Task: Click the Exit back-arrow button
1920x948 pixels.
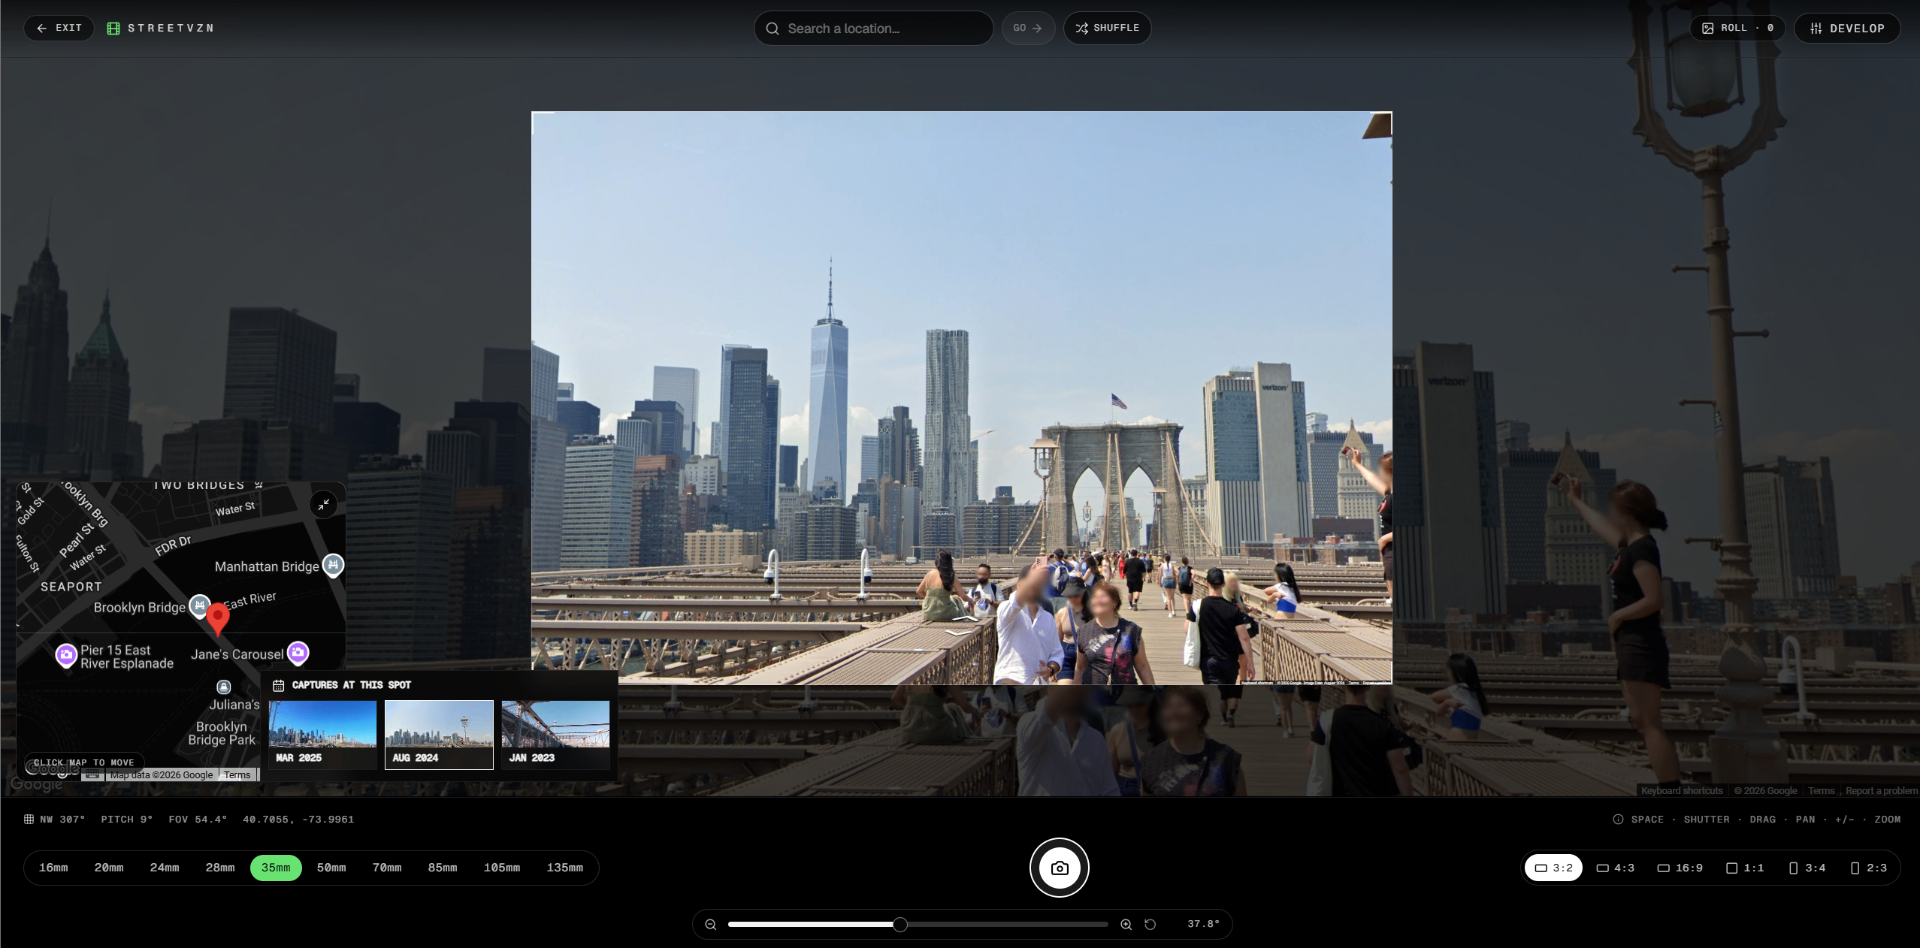Action: [59, 28]
